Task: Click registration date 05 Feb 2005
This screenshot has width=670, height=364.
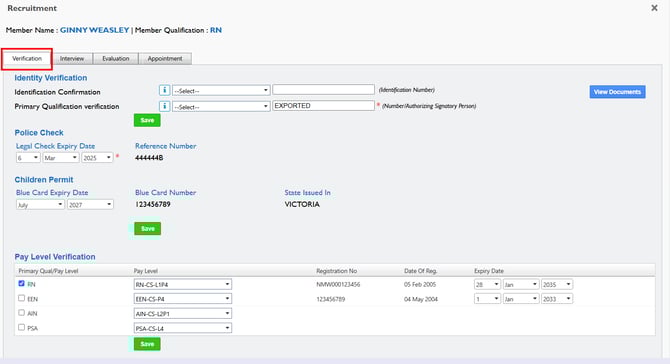Action: pyautogui.click(x=420, y=284)
